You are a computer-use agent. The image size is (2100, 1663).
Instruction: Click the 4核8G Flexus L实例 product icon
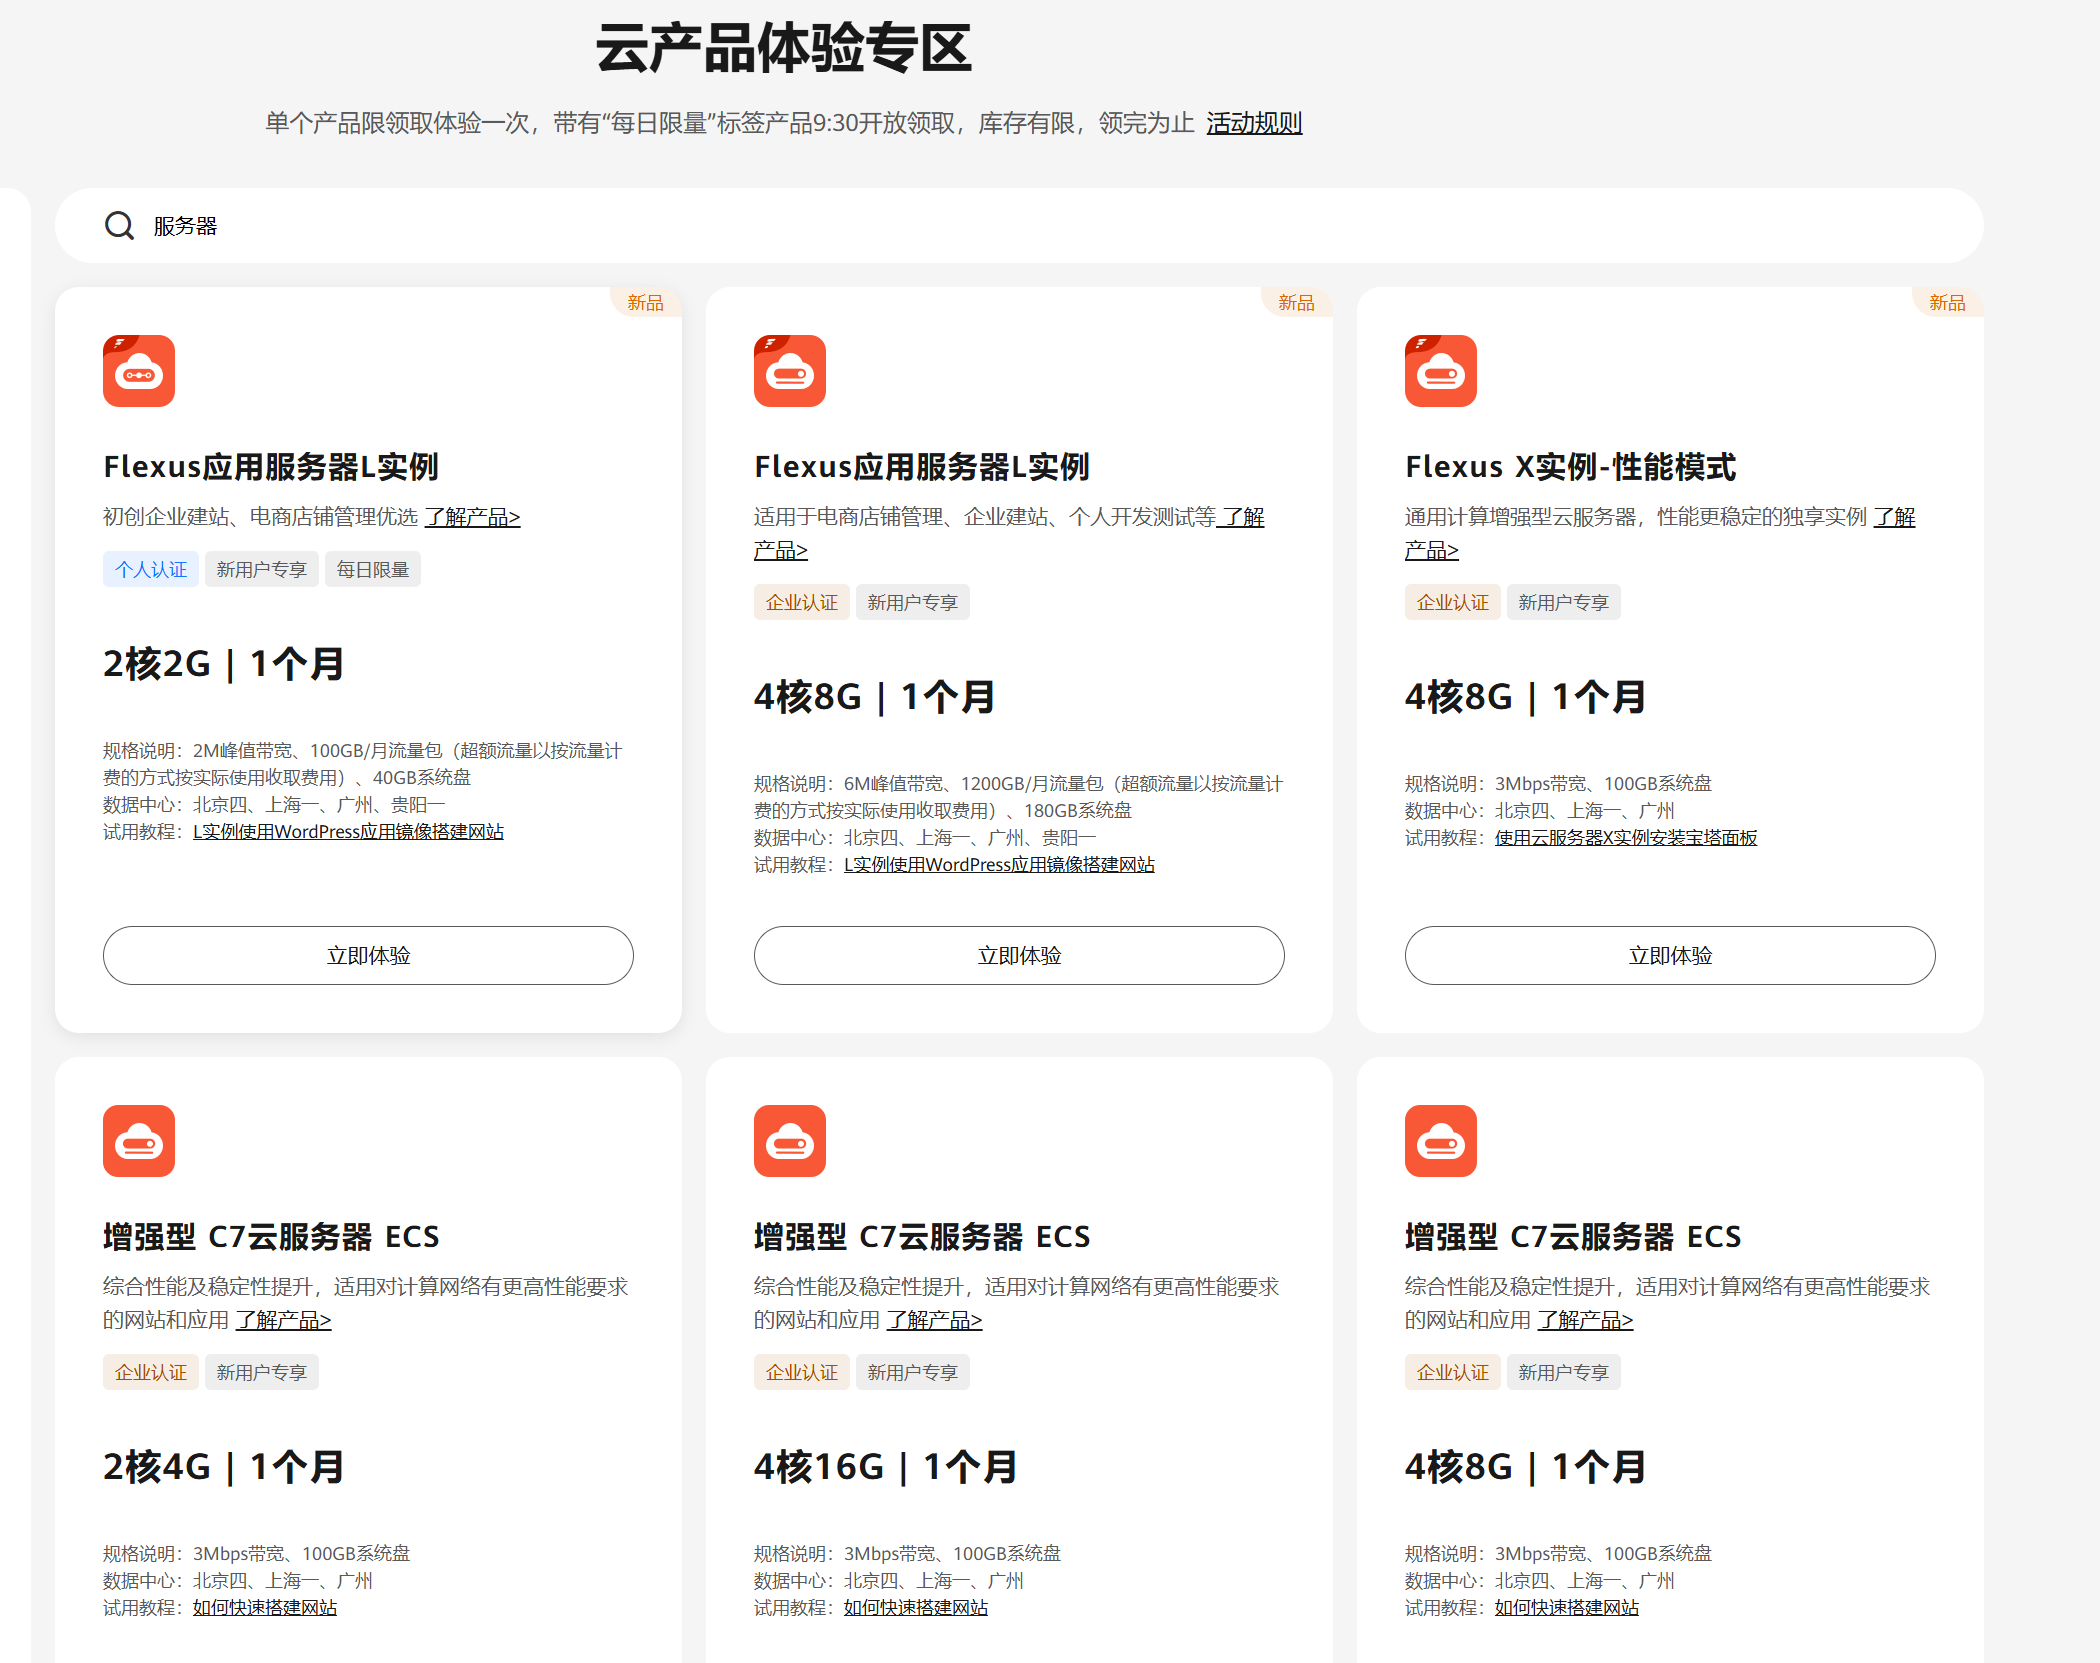coord(790,371)
